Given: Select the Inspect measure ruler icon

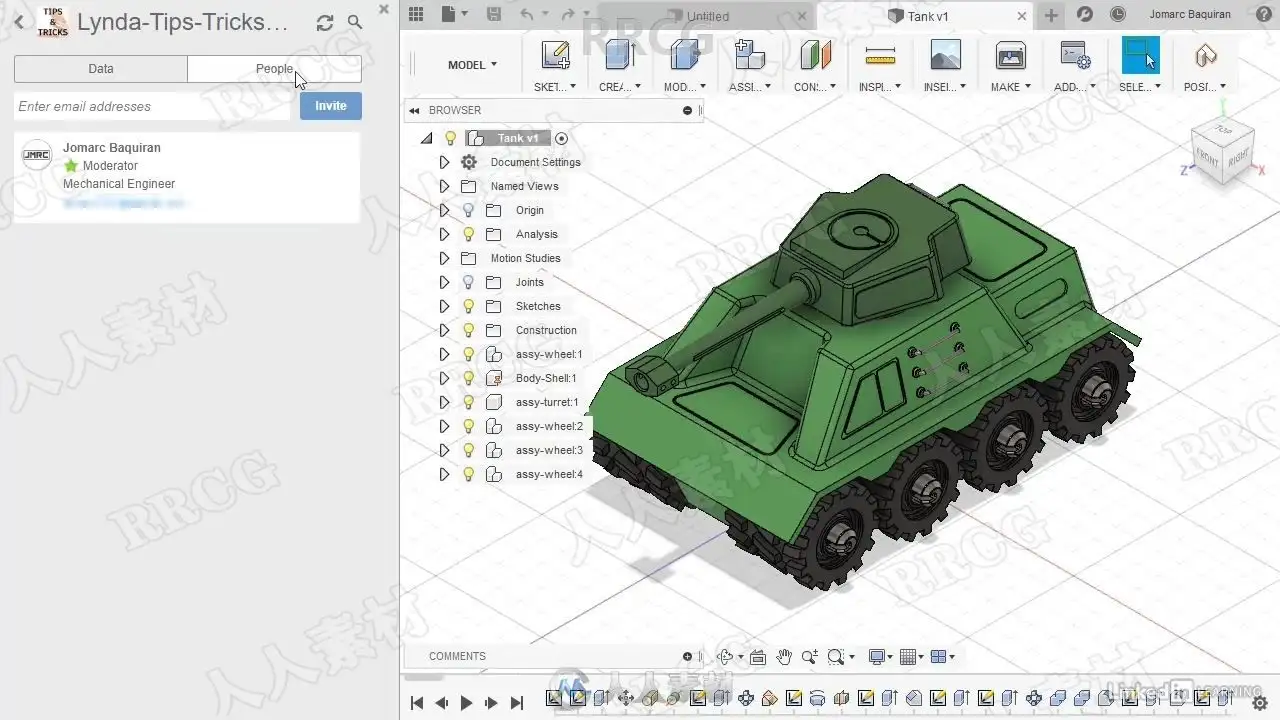Looking at the screenshot, I should (880, 55).
